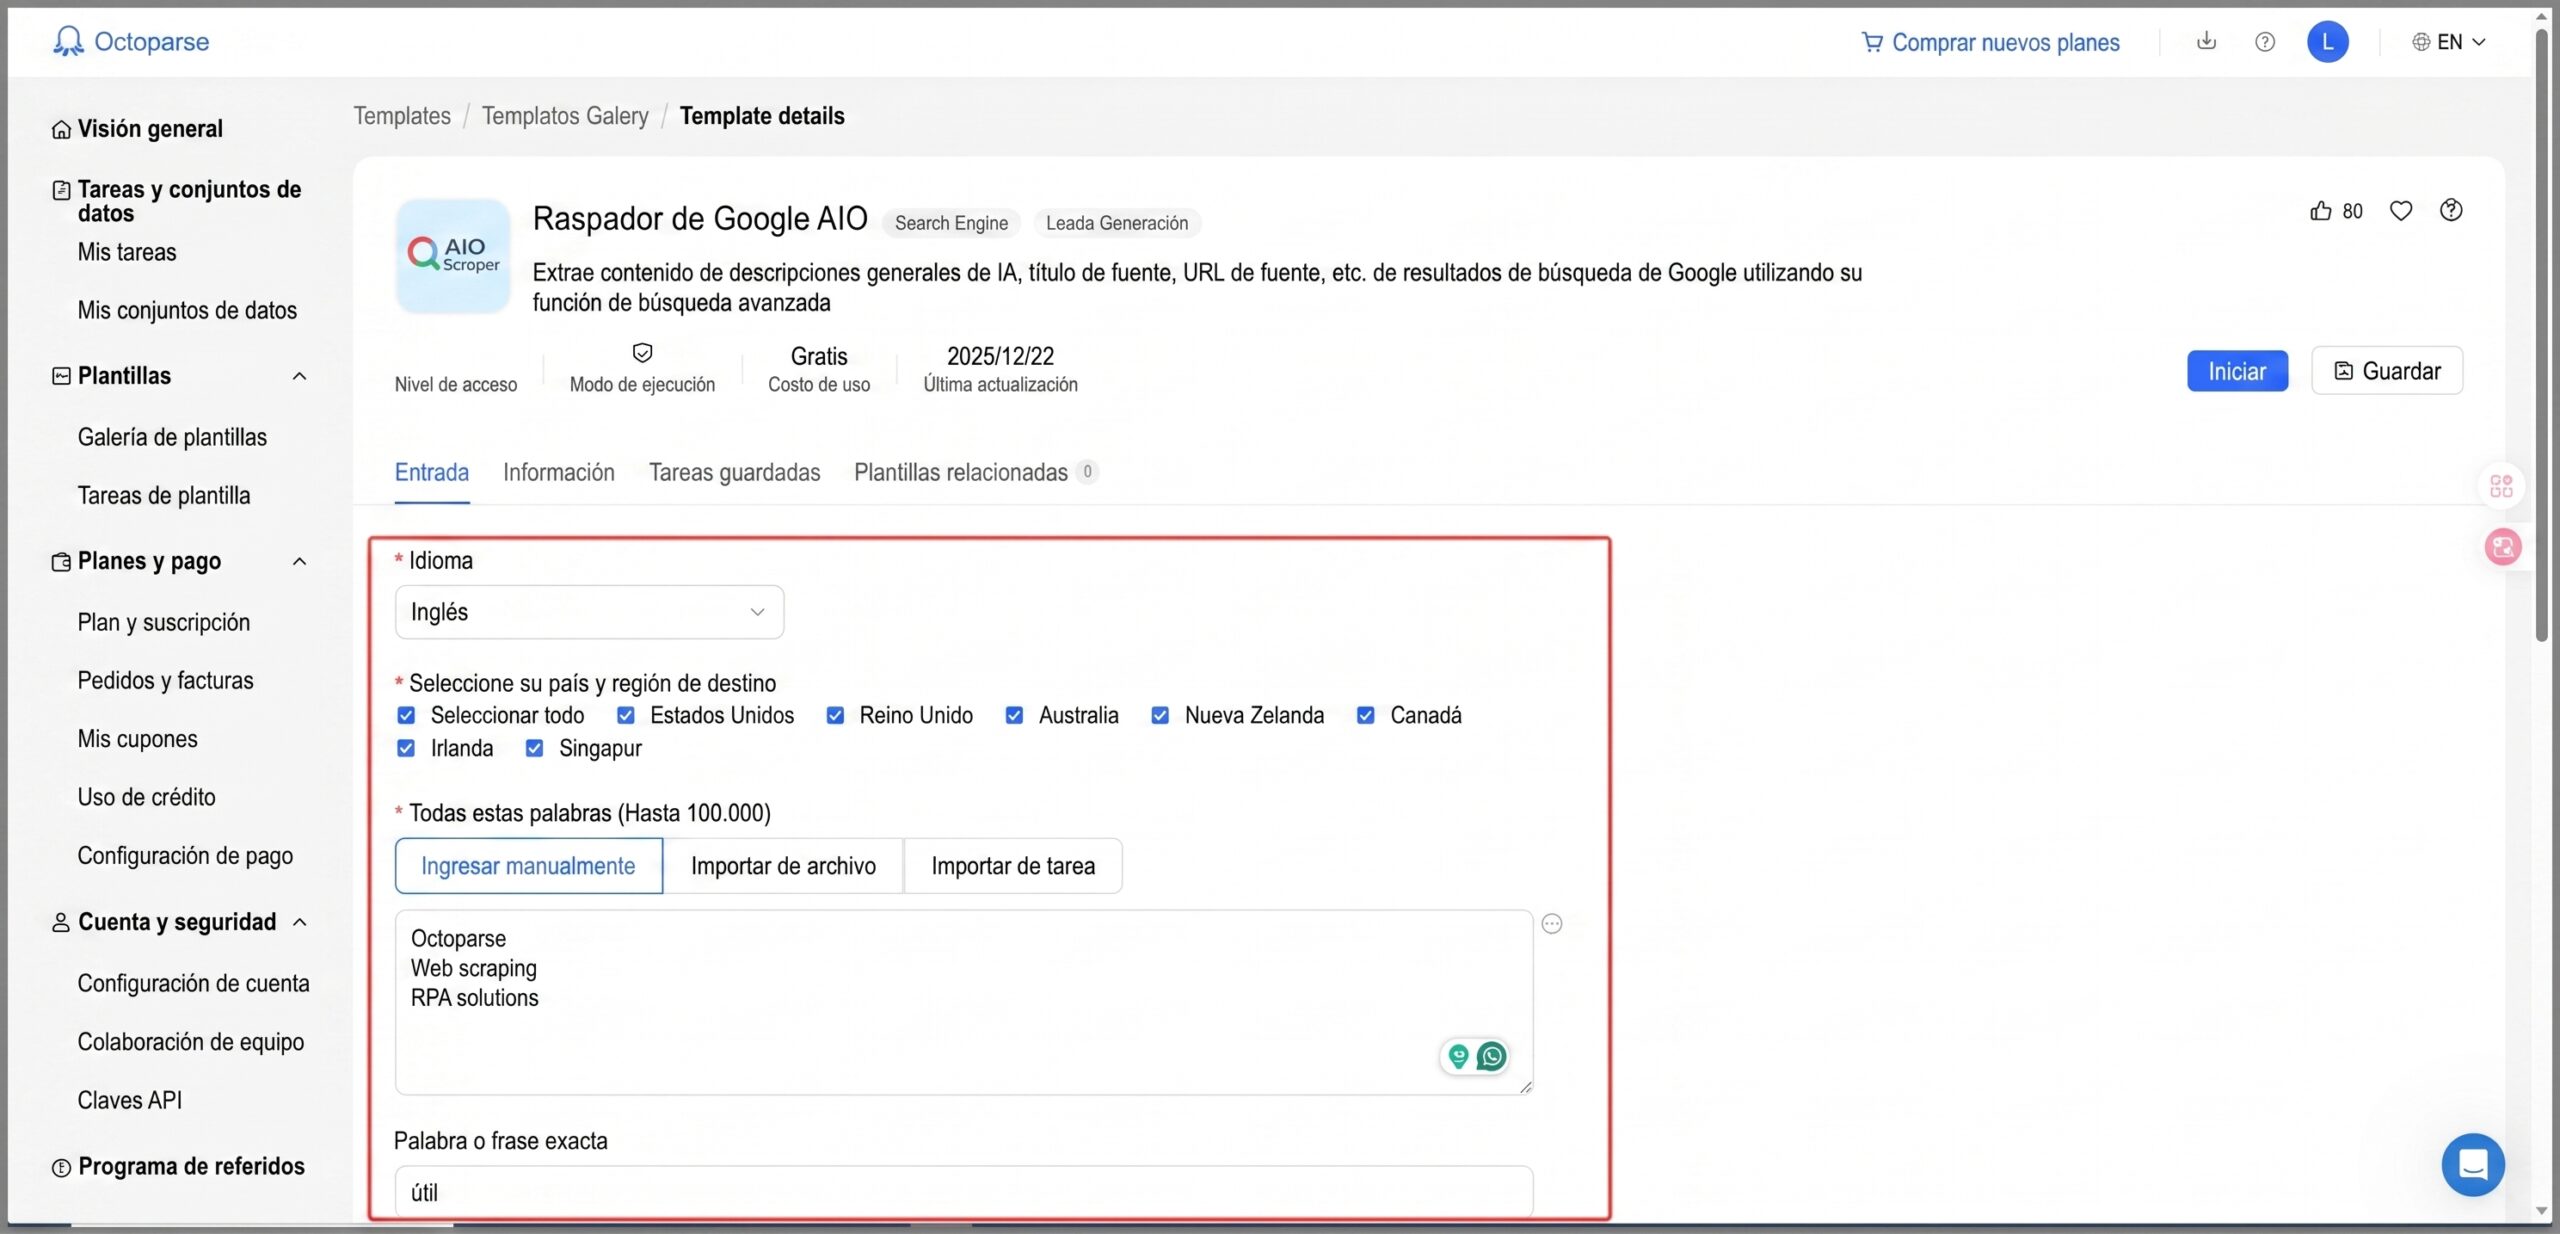Click the green location pin icon in textarea

pyautogui.click(x=1458, y=1056)
